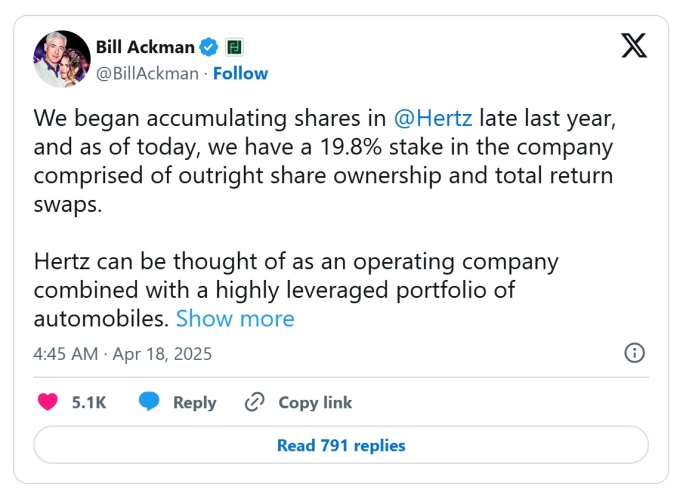Screen dimensions: 680x496
Task: Open Bill Ackman's profile picture
Action: [x=61, y=59]
